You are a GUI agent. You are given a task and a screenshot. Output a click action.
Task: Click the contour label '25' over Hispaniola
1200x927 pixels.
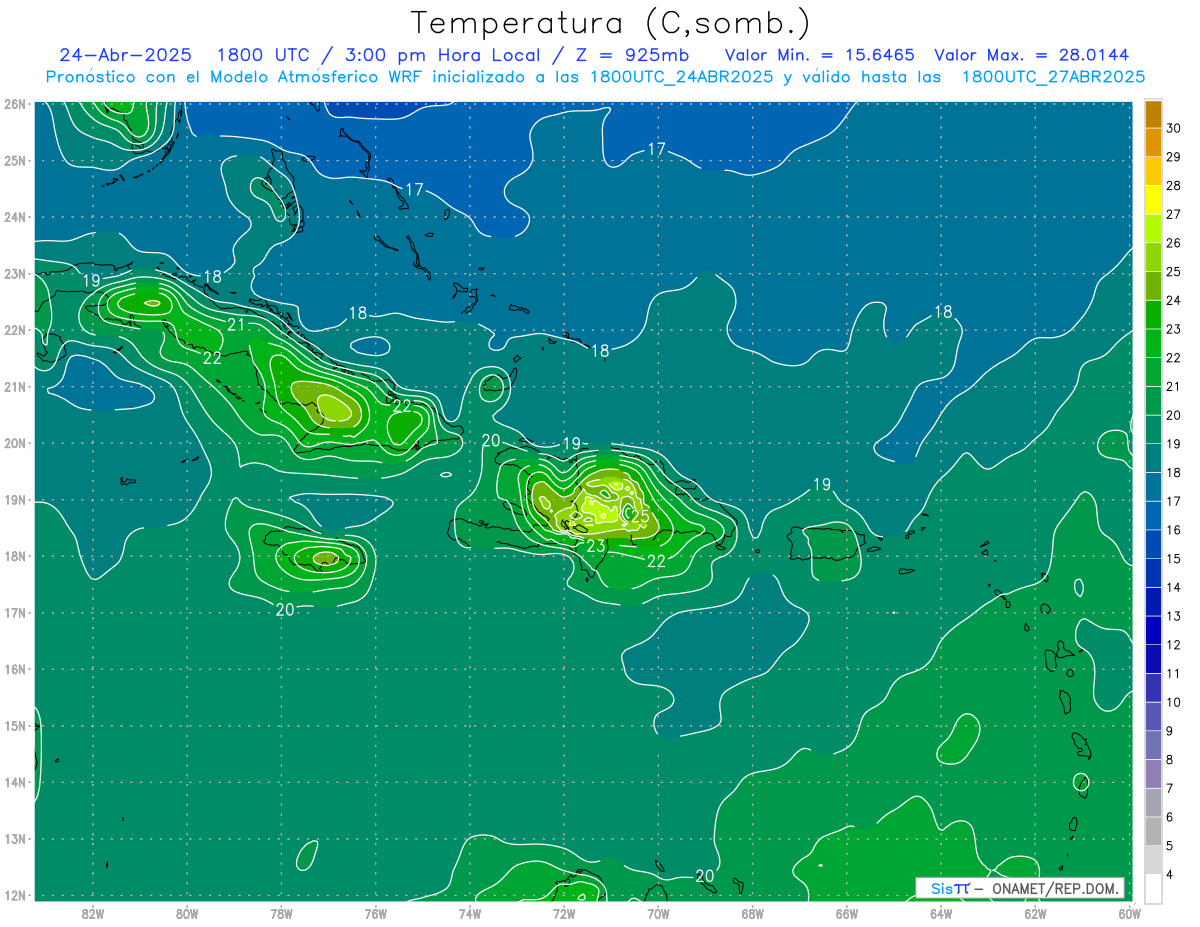coord(640,516)
